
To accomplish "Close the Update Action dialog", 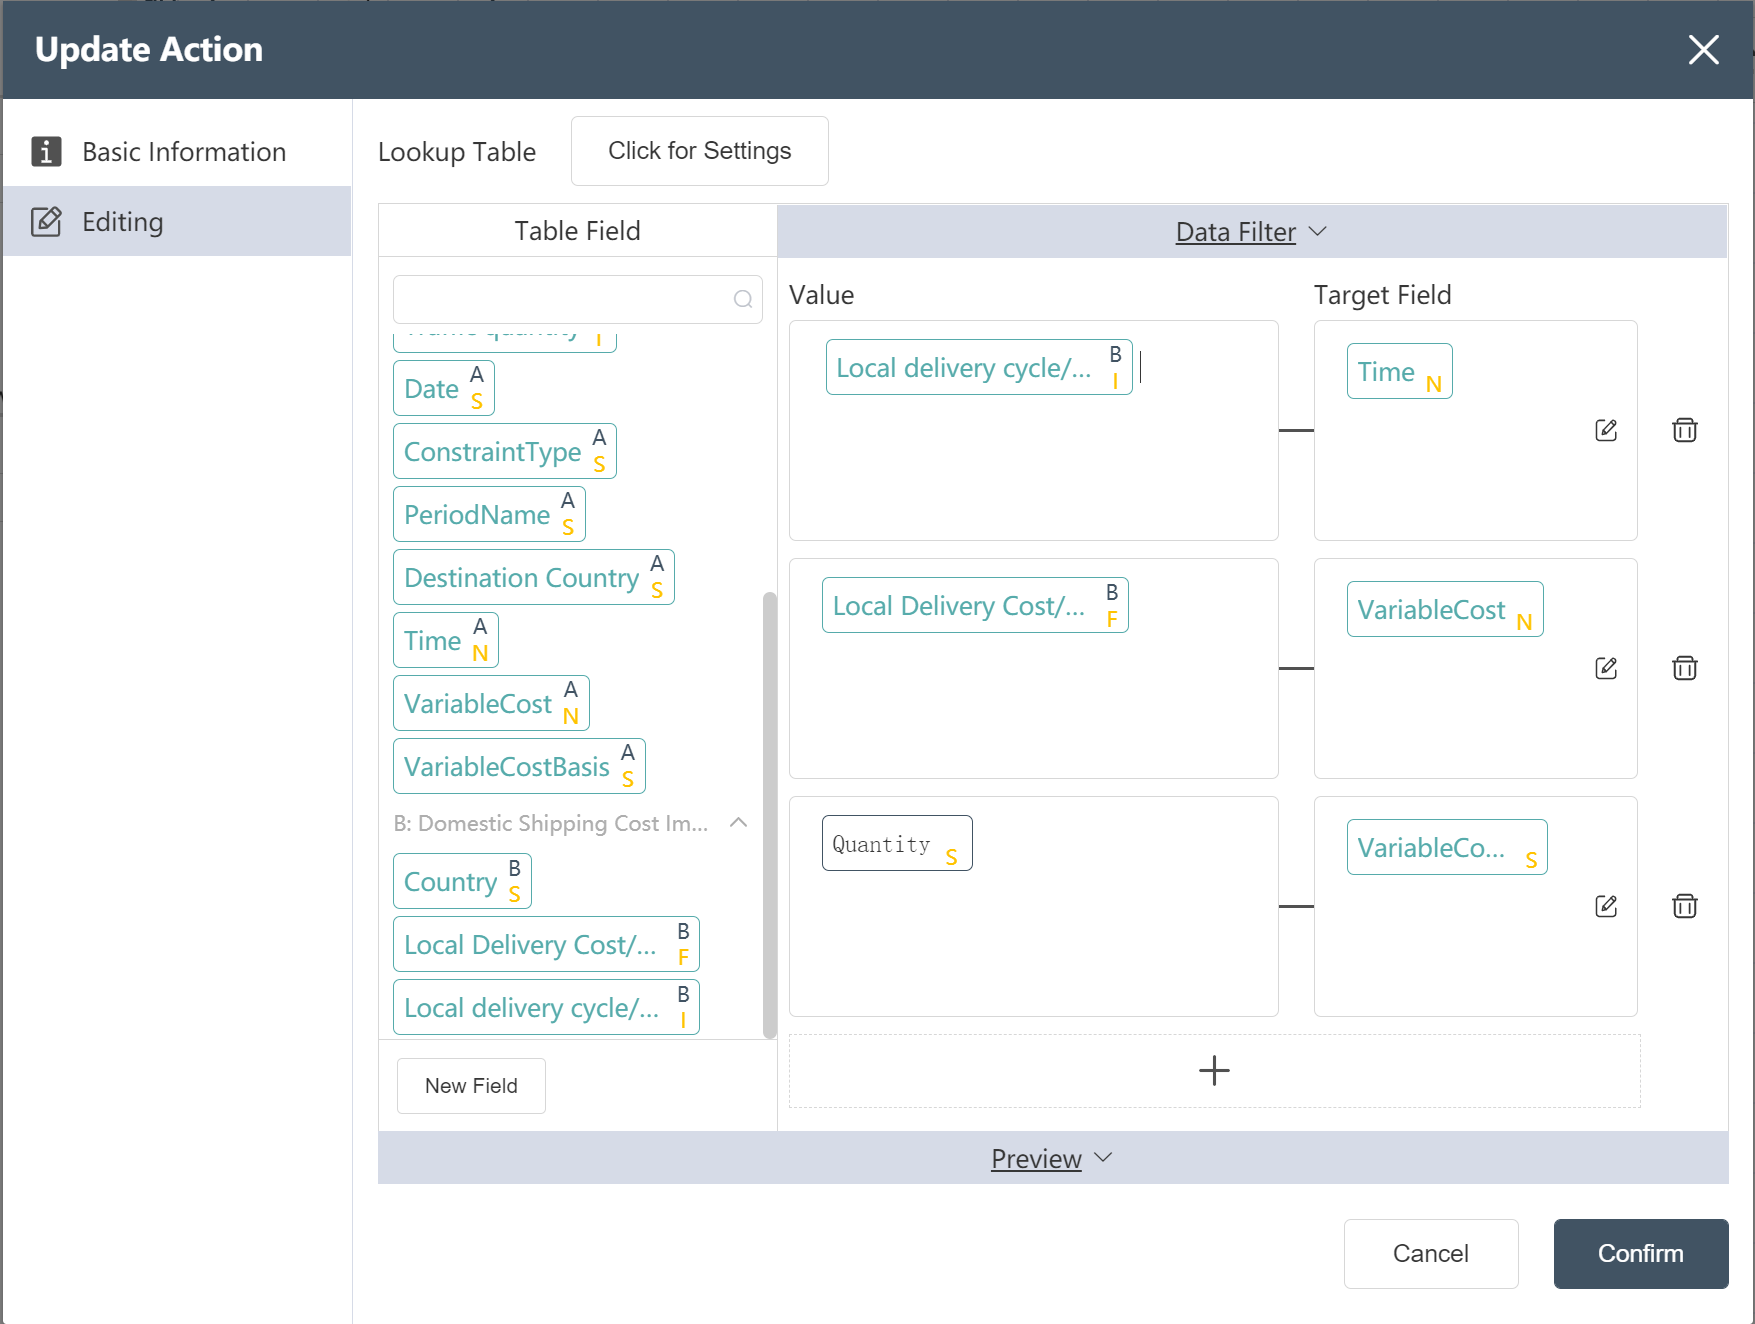I will 1703,49.
